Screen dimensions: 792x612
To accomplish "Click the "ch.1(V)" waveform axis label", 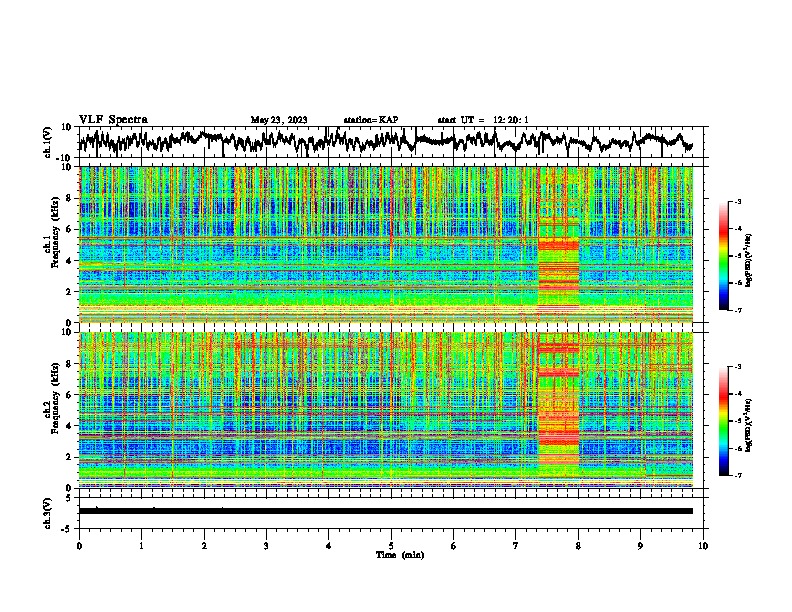I will pyautogui.click(x=47, y=142).
